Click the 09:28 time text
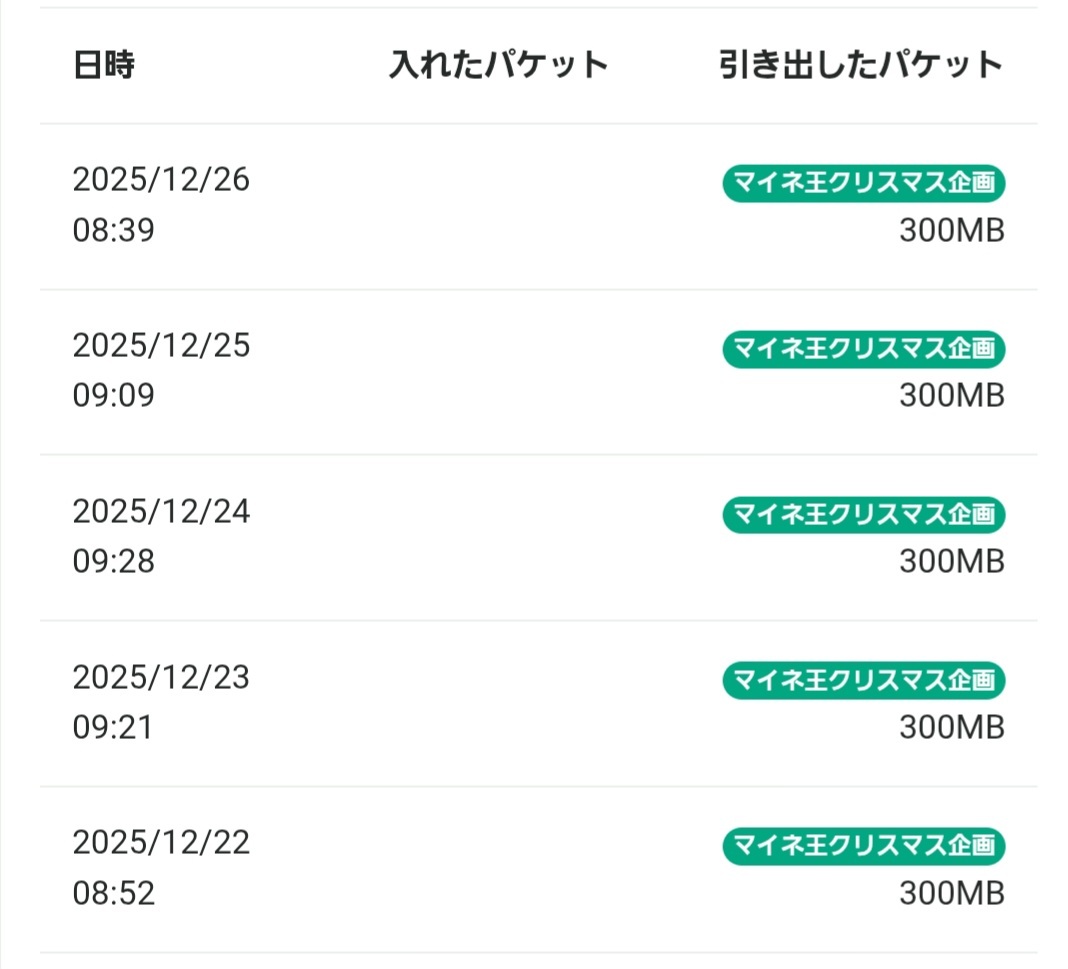The width and height of the screenshot is (1068, 969). coord(113,562)
